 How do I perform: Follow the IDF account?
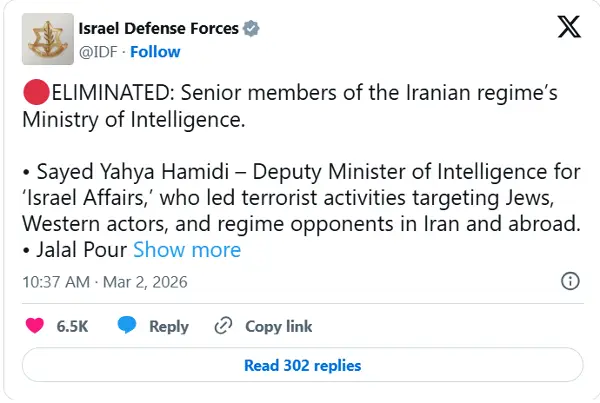(155, 51)
